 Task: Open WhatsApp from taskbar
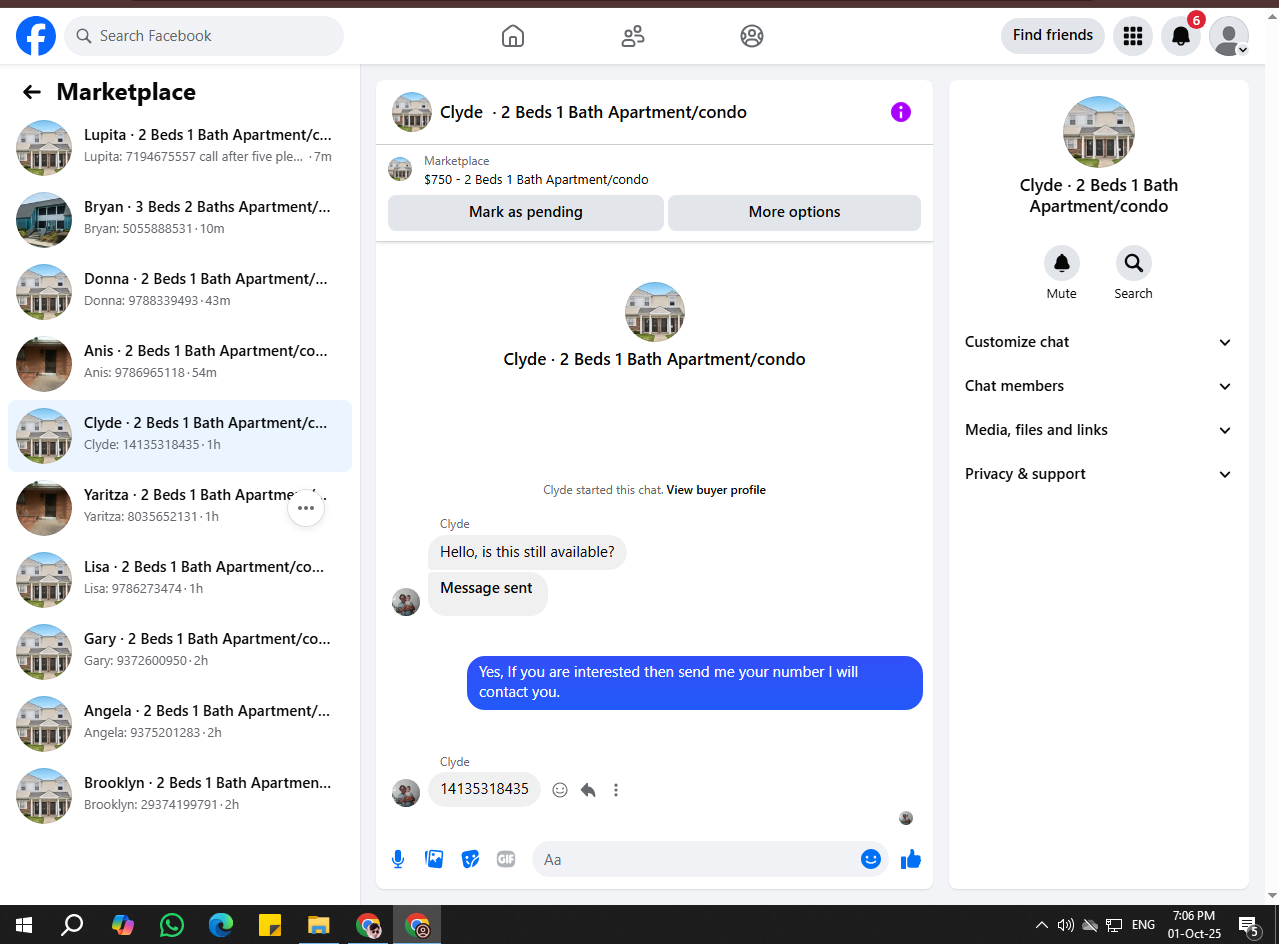[172, 925]
